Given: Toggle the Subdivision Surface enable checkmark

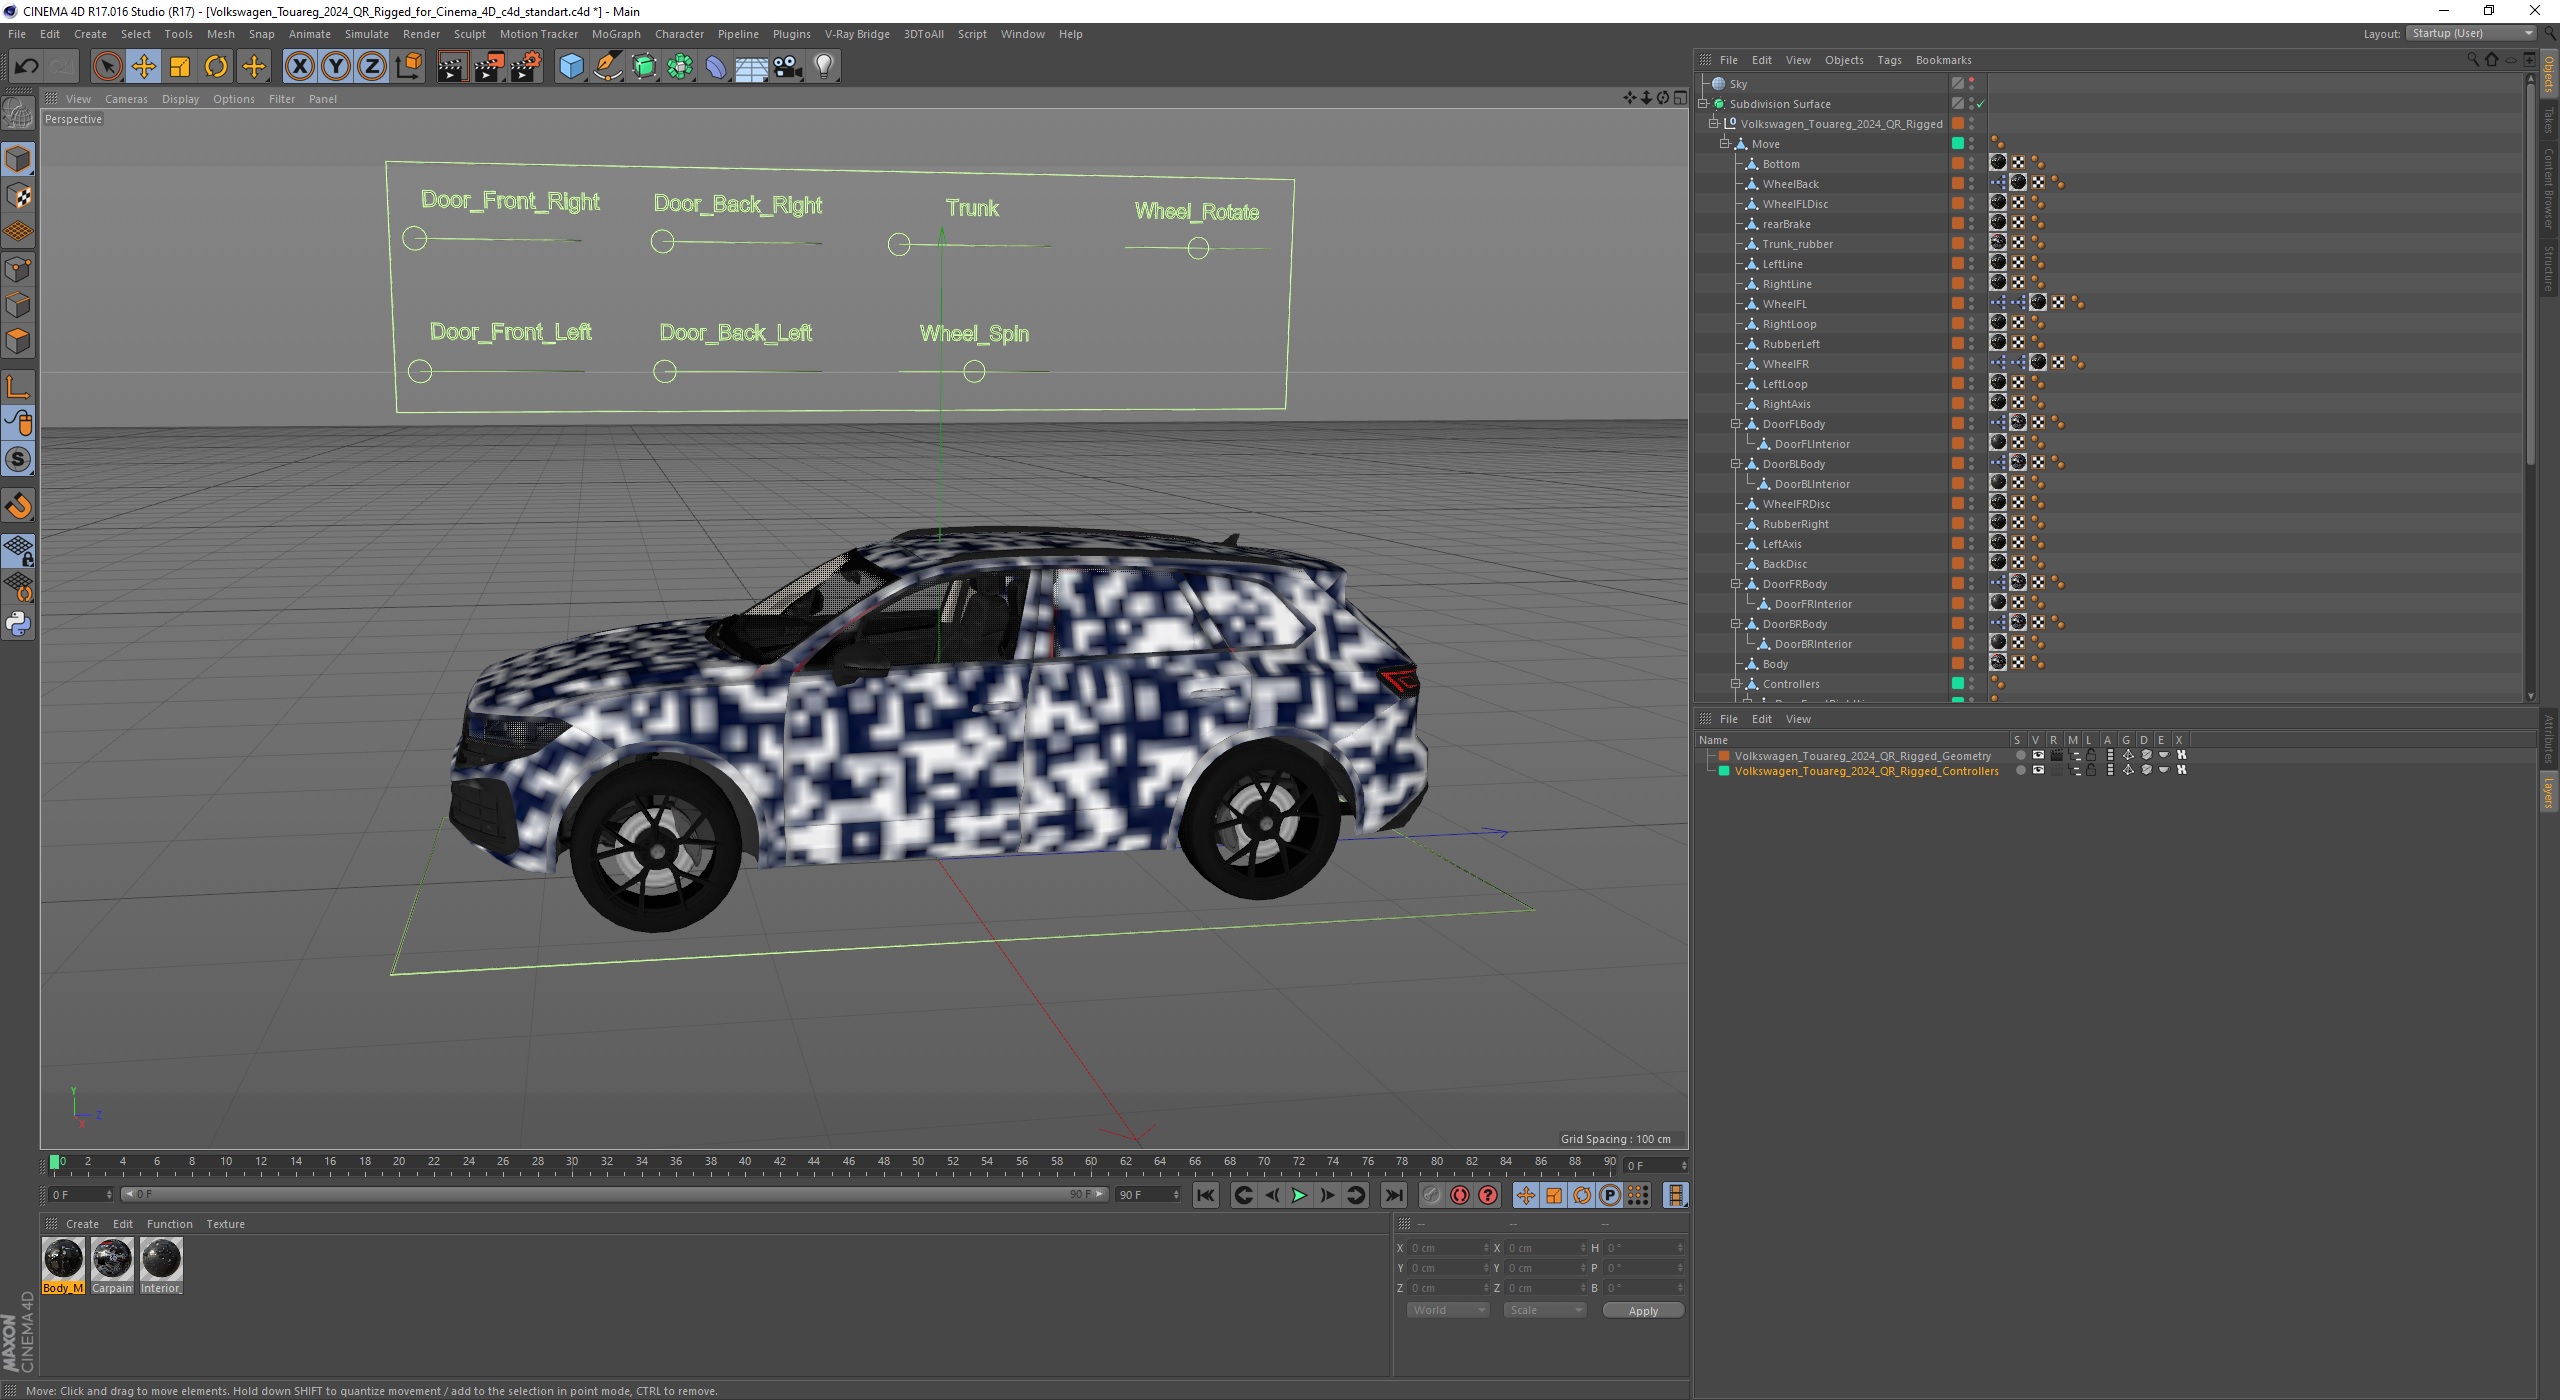Looking at the screenshot, I should click(1980, 104).
